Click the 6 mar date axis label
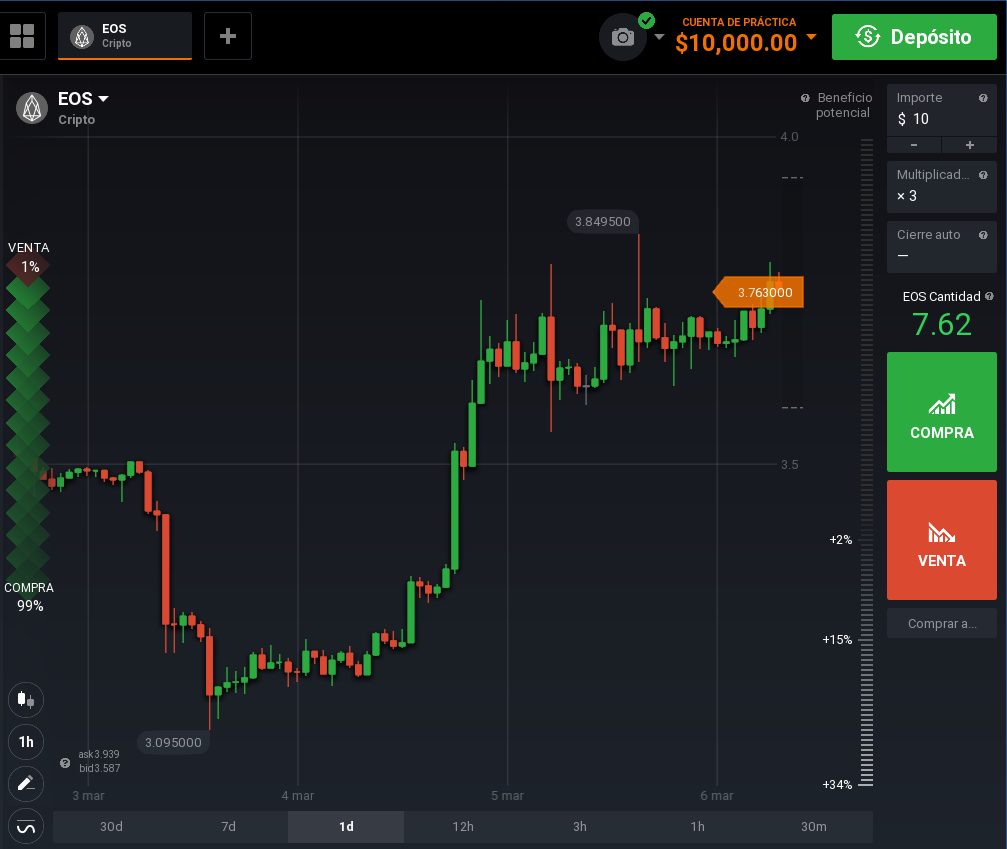 [717, 796]
